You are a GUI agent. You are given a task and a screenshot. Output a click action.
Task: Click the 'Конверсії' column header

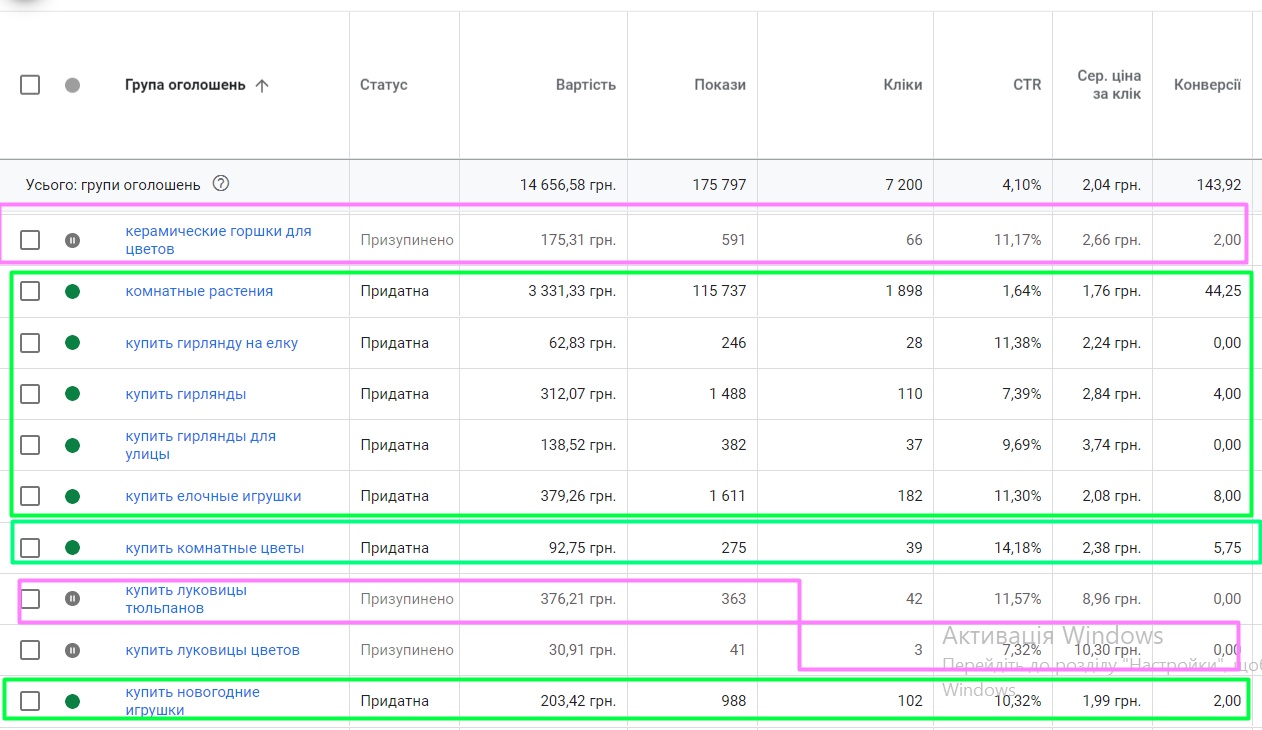(x=1207, y=85)
